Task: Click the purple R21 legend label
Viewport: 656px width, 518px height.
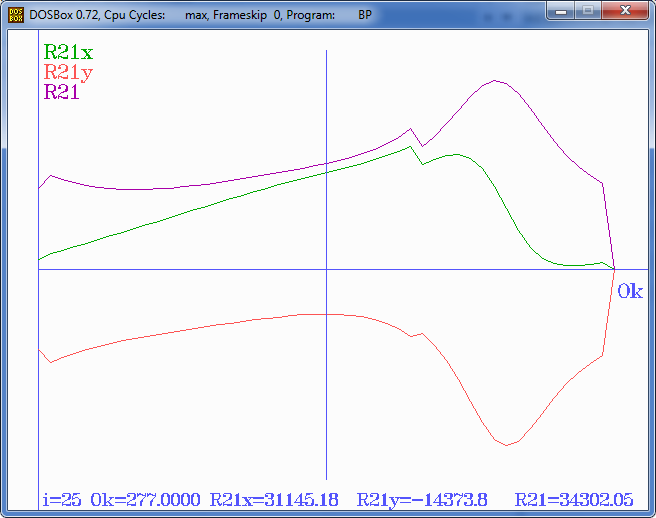Action: click(62, 92)
